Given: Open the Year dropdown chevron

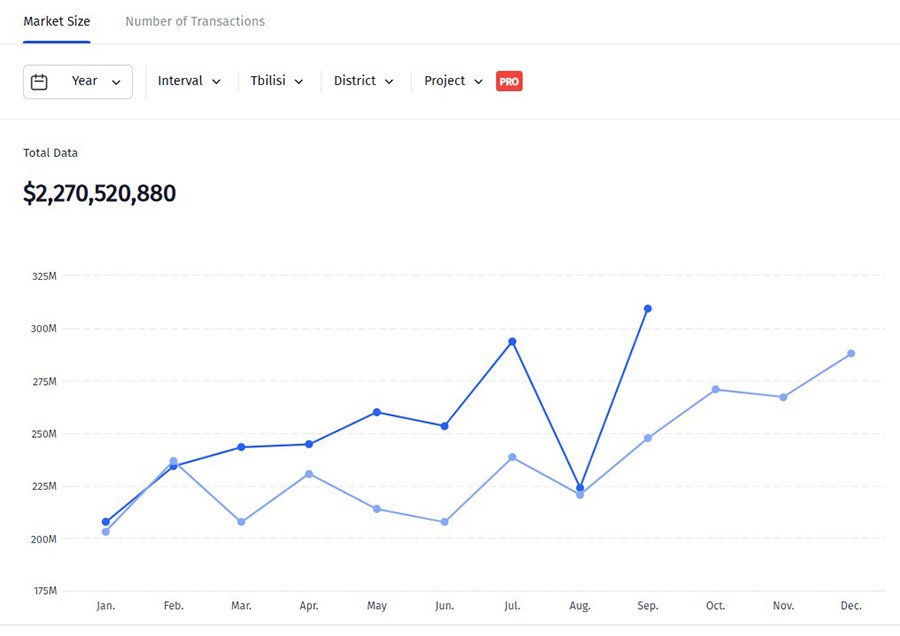Looking at the screenshot, I should [x=116, y=82].
